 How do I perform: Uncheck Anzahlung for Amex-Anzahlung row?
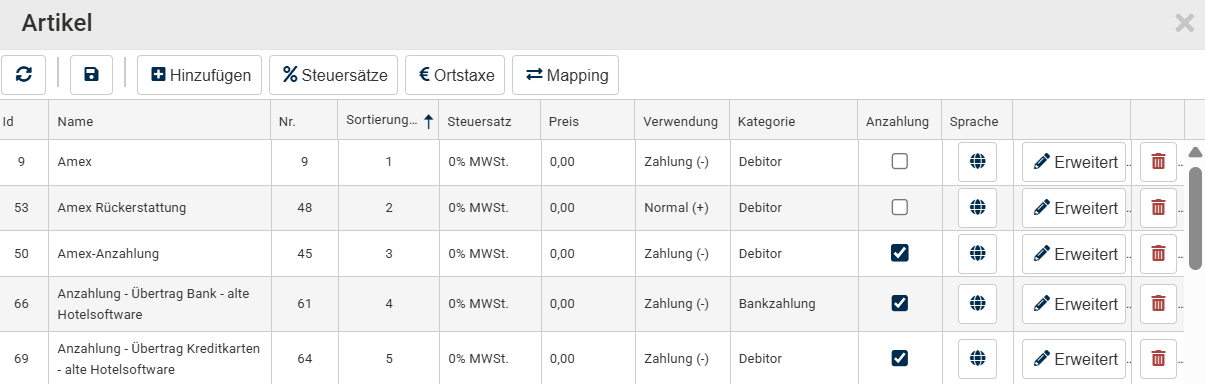(x=900, y=253)
